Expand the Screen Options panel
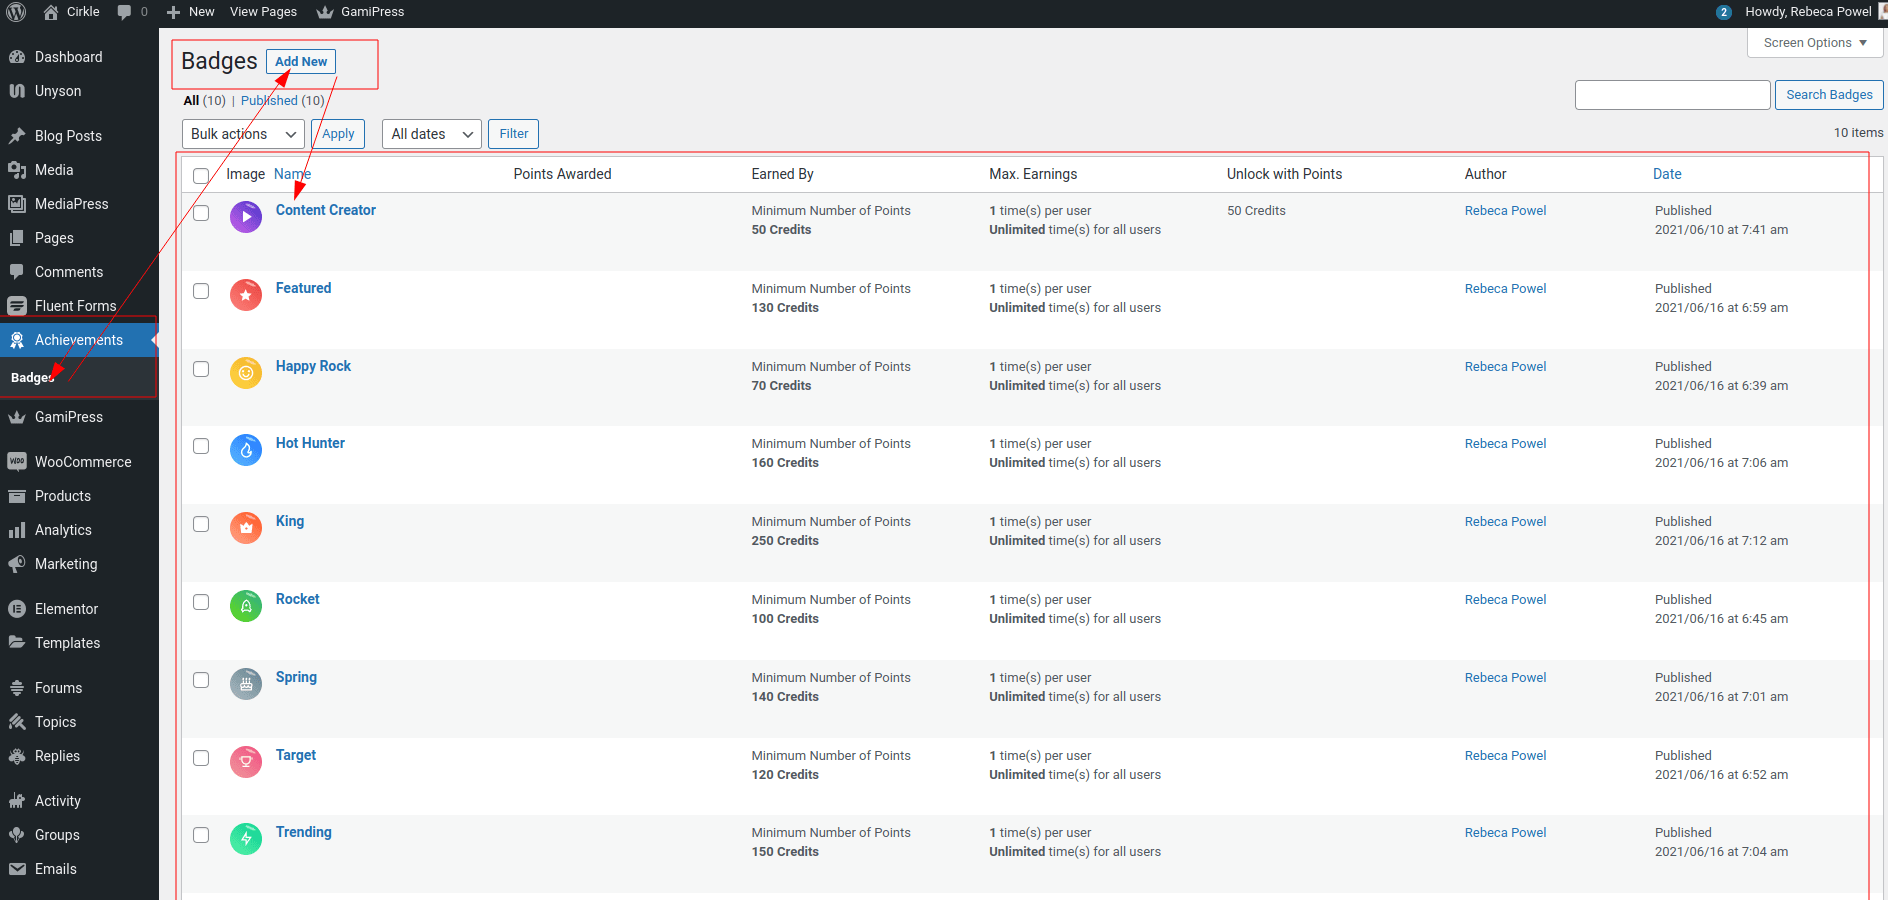1888x900 pixels. (1815, 43)
